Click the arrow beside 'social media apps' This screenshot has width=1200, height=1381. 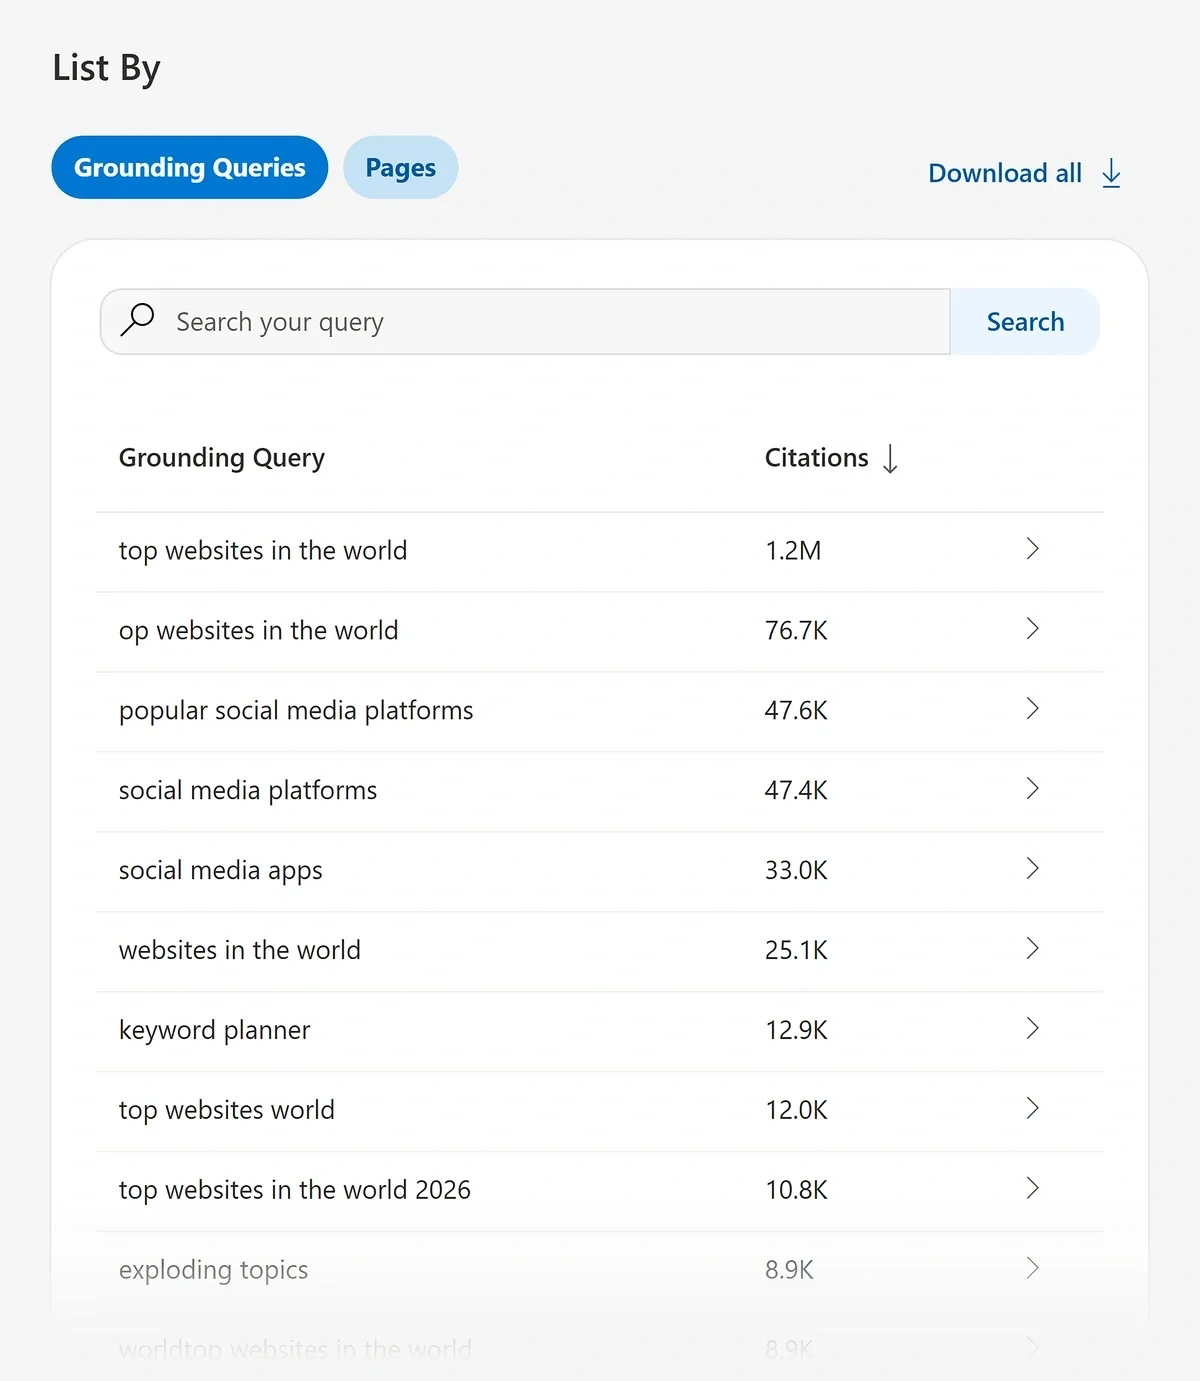pyautogui.click(x=1033, y=869)
